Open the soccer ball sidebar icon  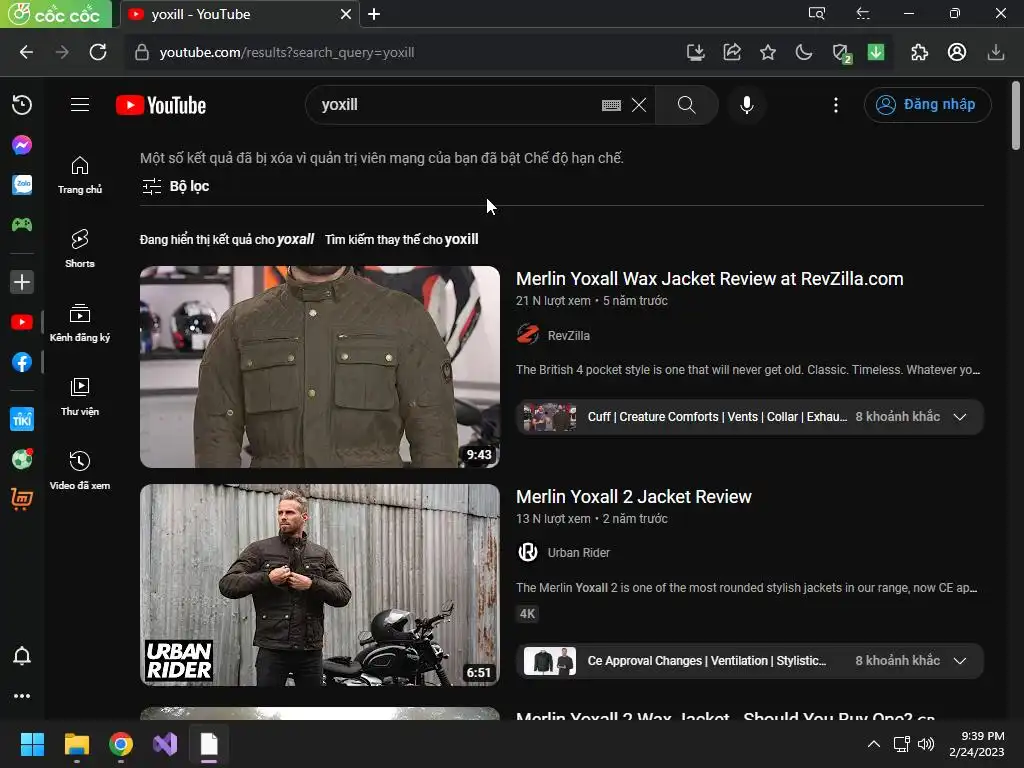(x=22, y=459)
